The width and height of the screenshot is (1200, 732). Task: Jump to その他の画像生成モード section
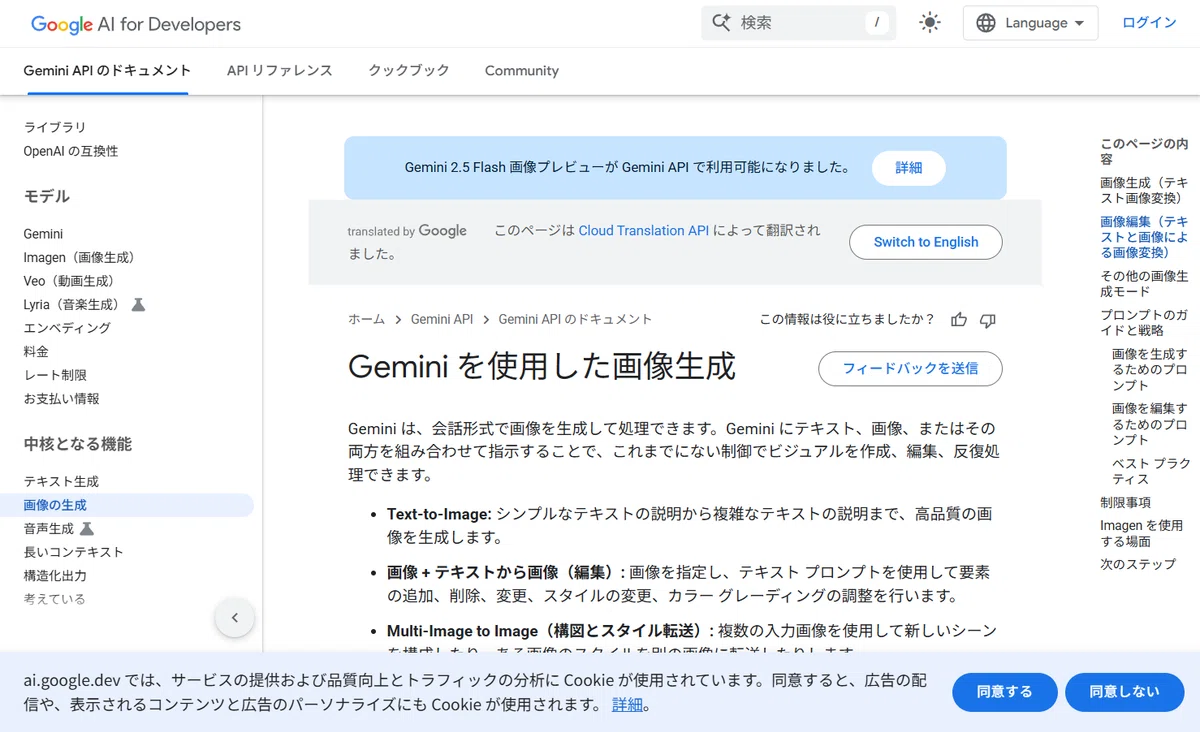tap(1144, 284)
